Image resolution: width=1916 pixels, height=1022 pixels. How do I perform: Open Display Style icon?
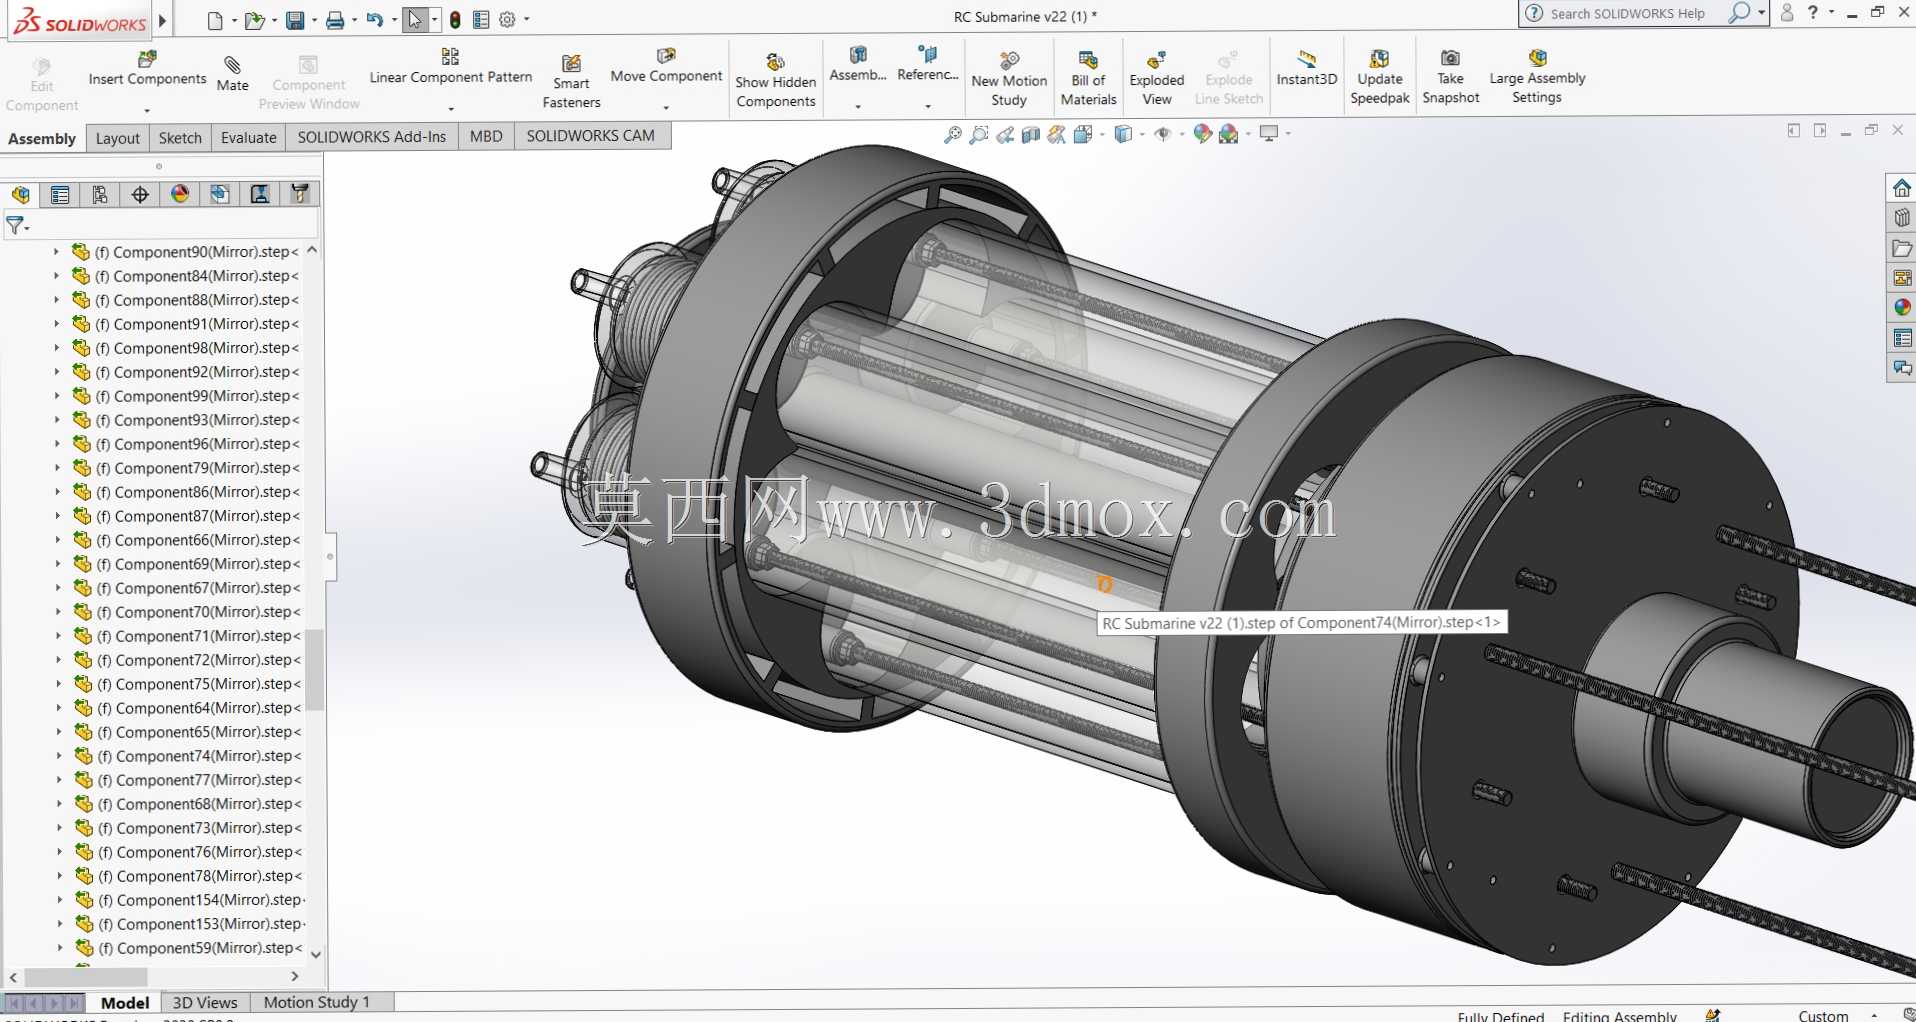(1123, 134)
